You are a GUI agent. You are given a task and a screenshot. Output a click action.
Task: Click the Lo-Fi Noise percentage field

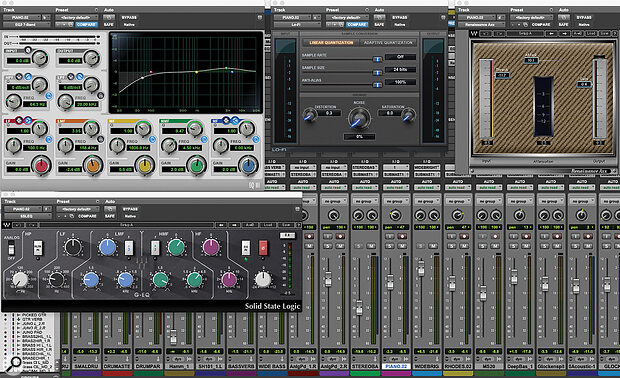click(x=359, y=136)
